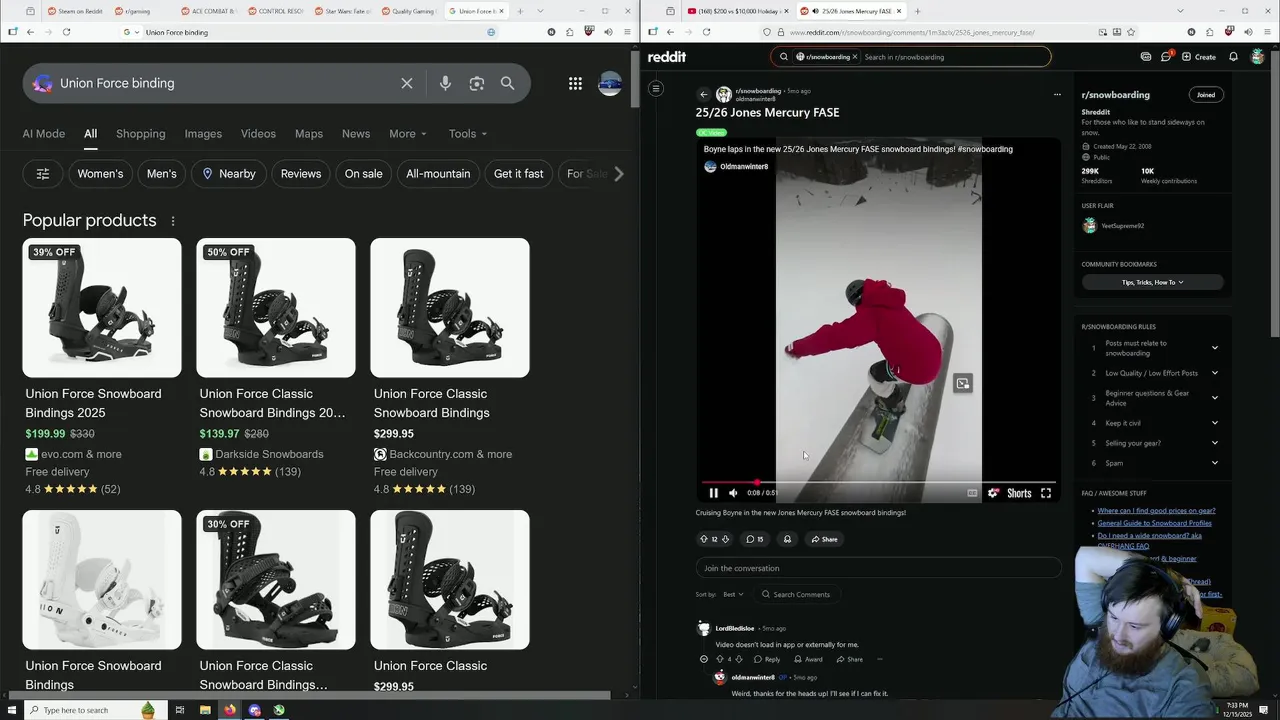Remove the r/snowboarding search filter chip
The width and height of the screenshot is (1280, 720).
(x=854, y=57)
